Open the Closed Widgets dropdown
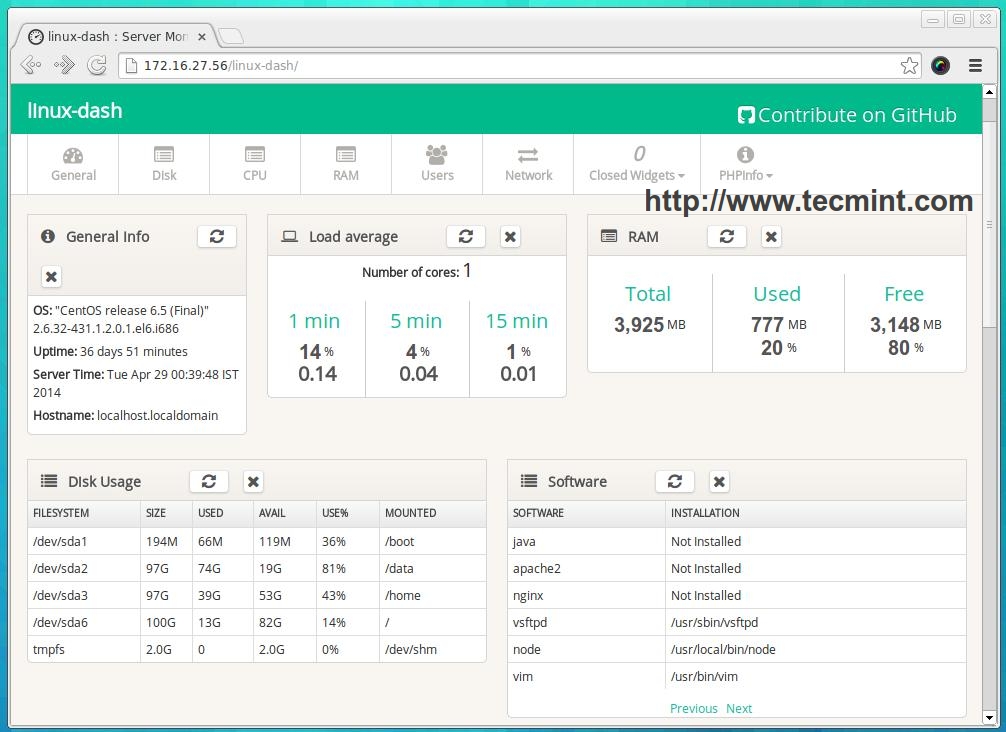 [636, 164]
